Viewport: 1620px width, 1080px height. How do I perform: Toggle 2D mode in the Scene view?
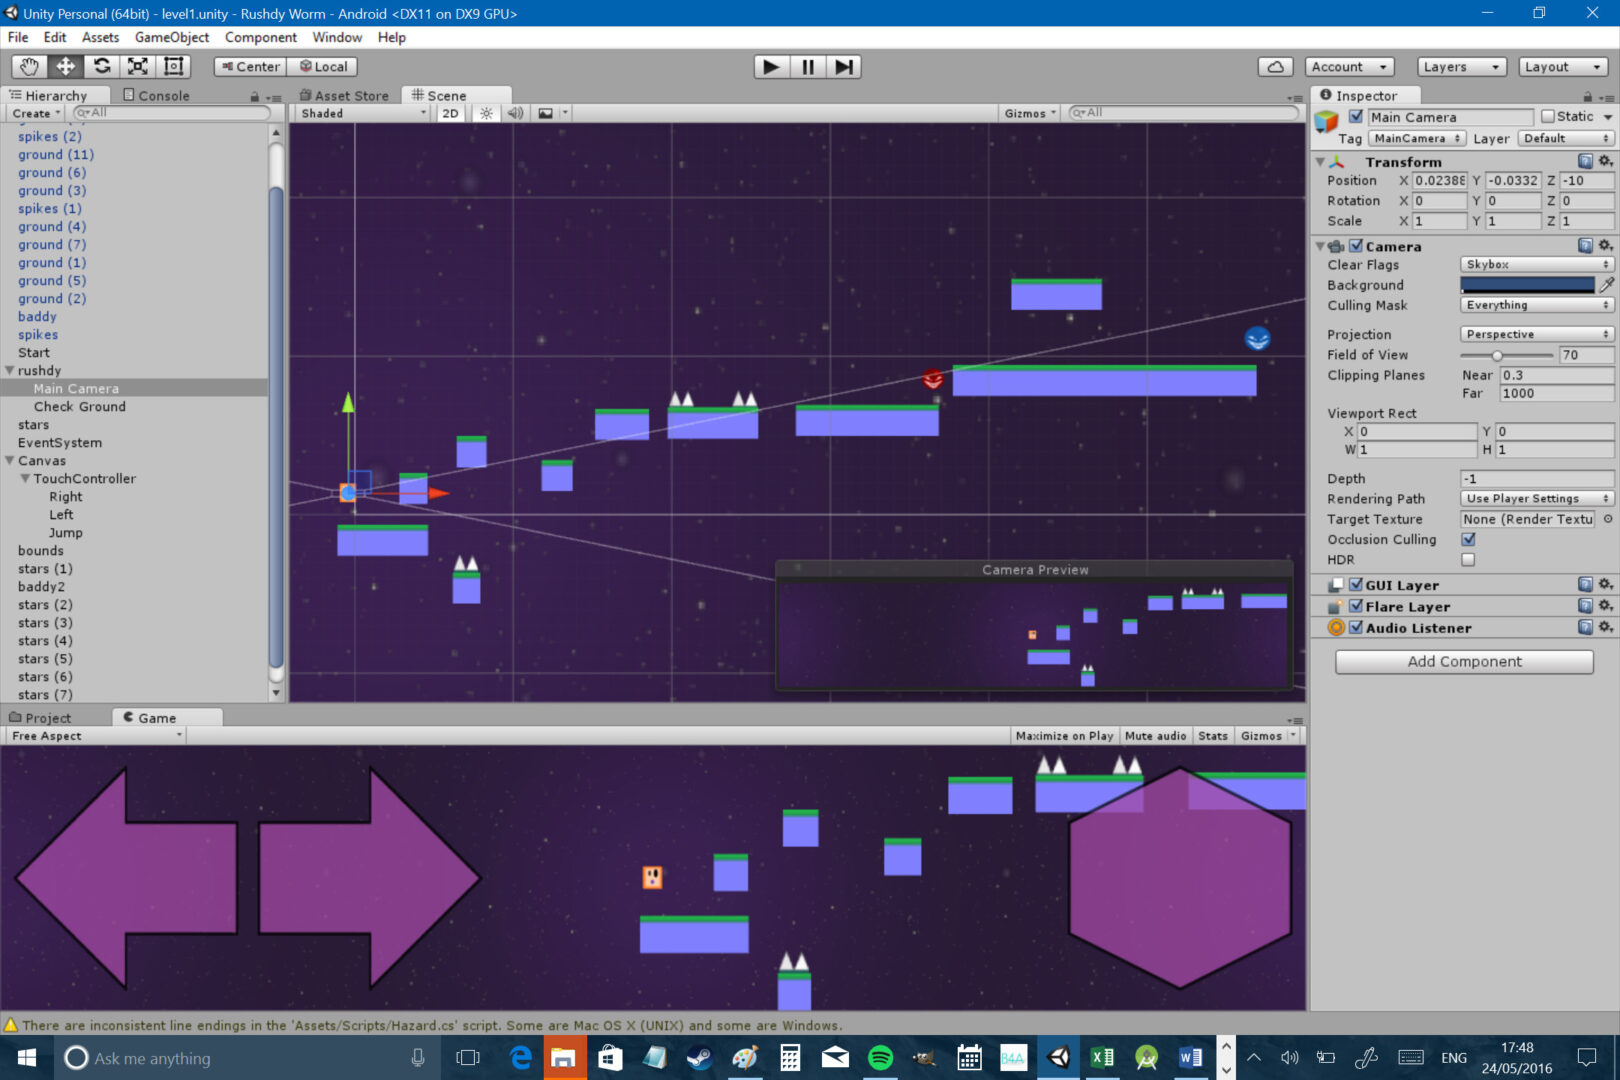click(x=450, y=112)
